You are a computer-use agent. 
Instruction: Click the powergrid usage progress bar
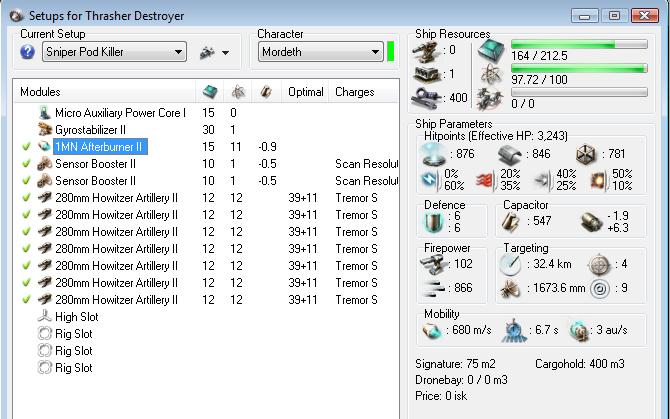coord(579,68)
